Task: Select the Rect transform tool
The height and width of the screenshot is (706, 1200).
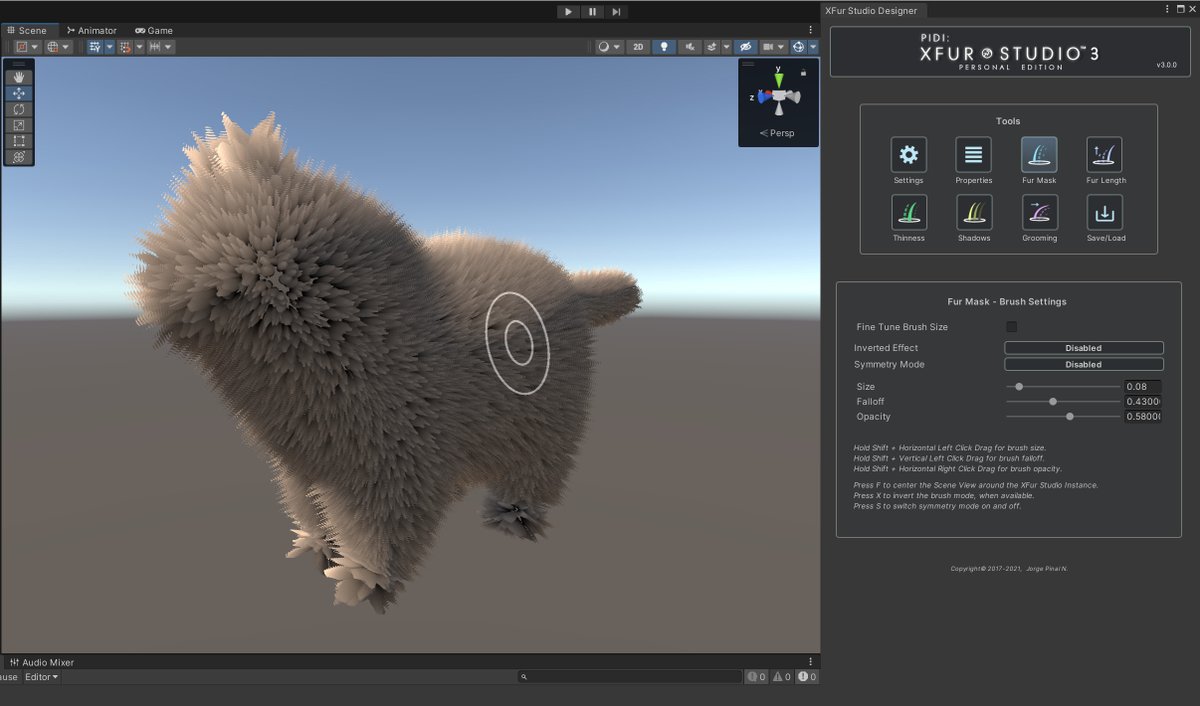Action: 19,141
